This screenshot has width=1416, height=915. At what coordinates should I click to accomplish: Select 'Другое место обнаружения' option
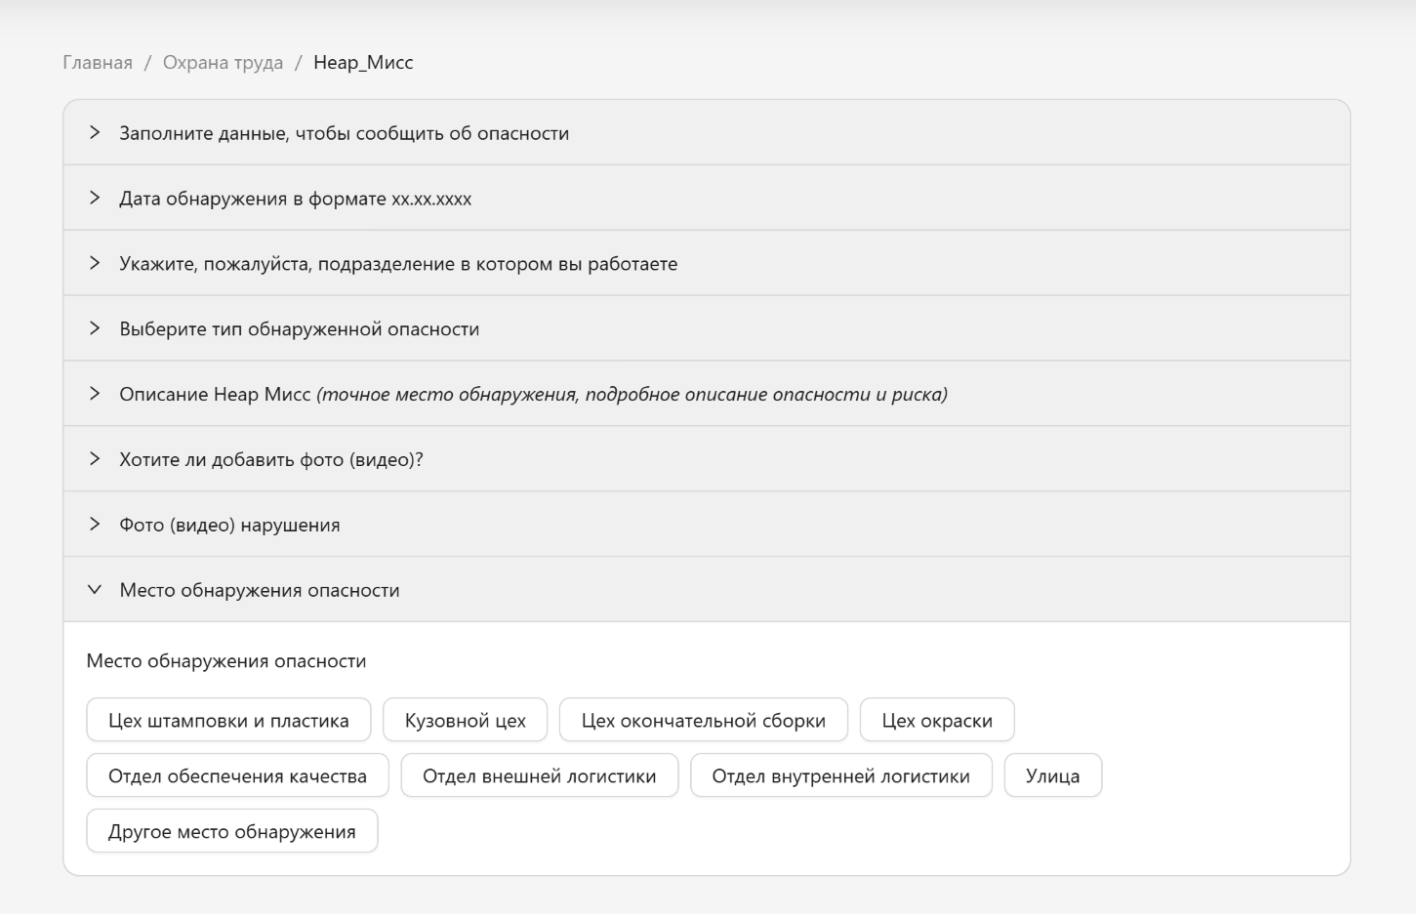pos(232,831)
